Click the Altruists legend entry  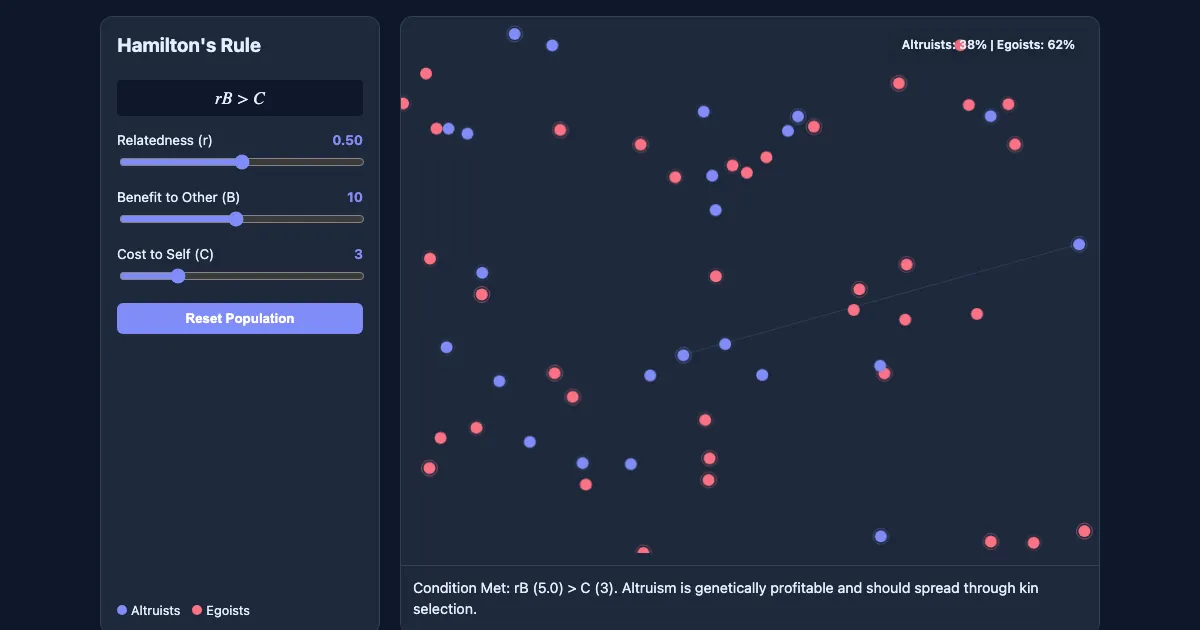tap(149, 610)
